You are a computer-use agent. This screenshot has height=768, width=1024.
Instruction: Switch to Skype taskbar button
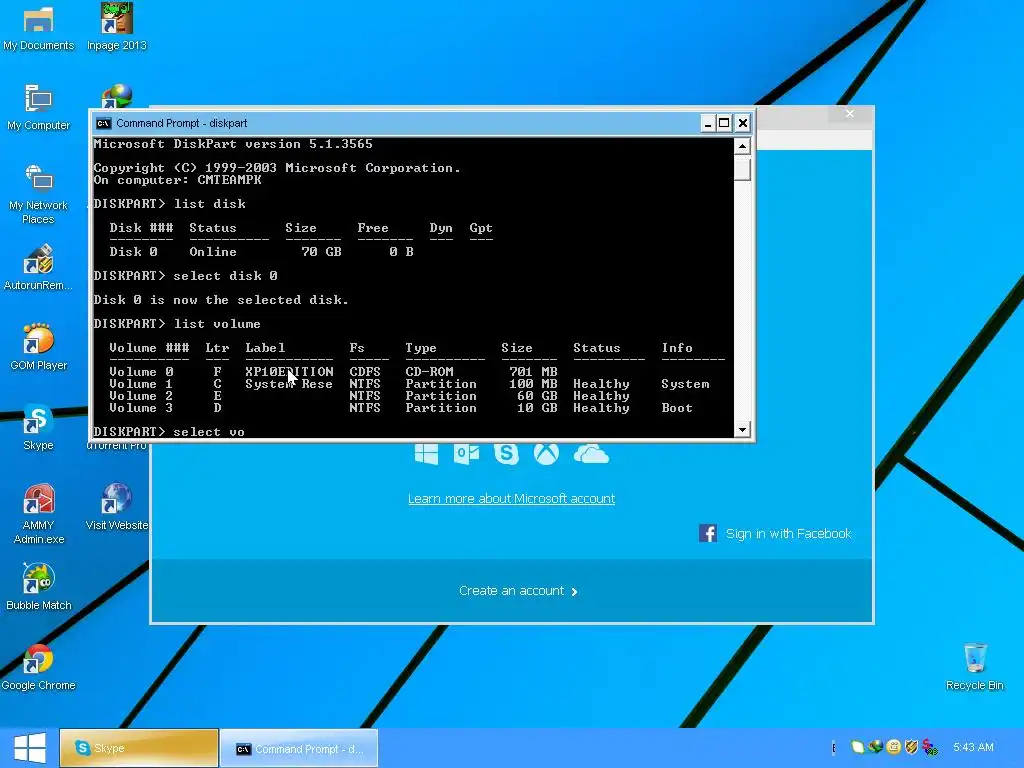pyautogui.click(x=139, y=748)
